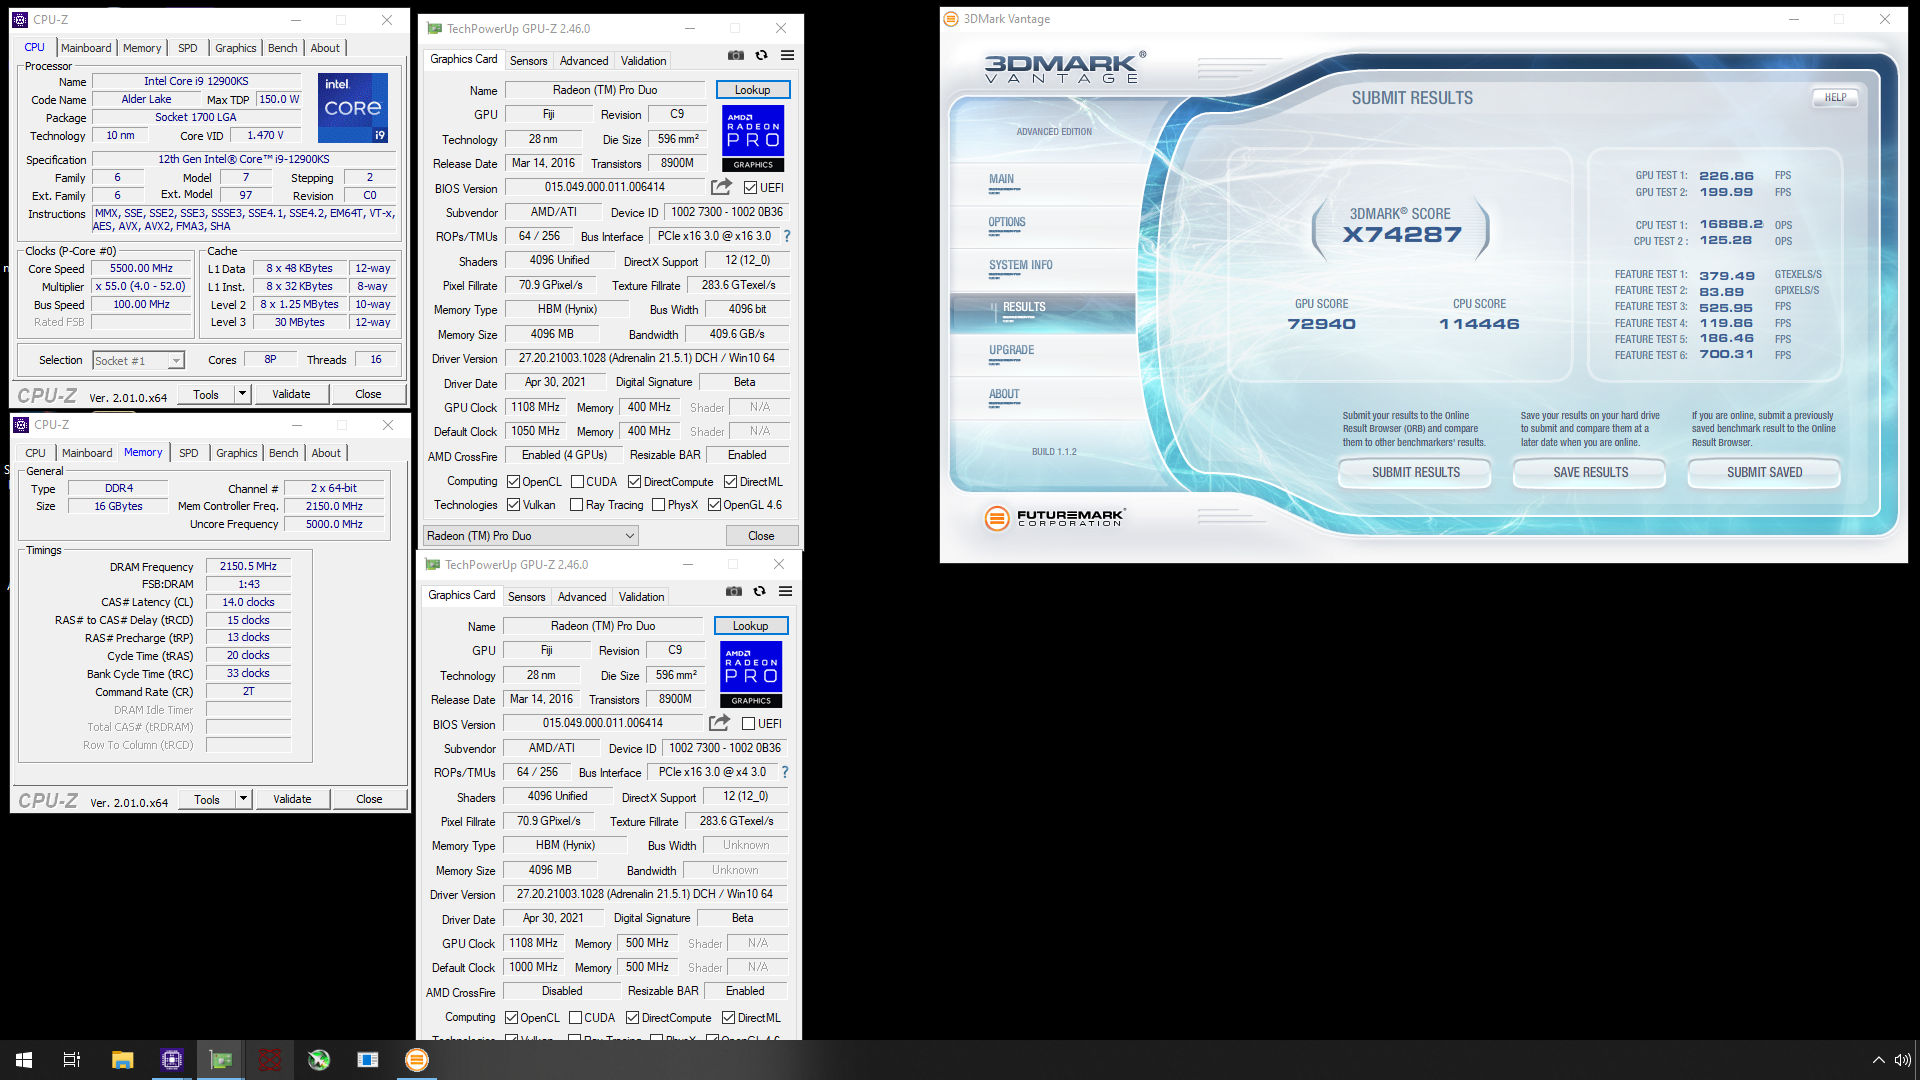Viewport: 1920px width, 1080px height.
Task: Click the Futuremark logo in 3DMark Vantage
Action: [x=1055, y=518]
